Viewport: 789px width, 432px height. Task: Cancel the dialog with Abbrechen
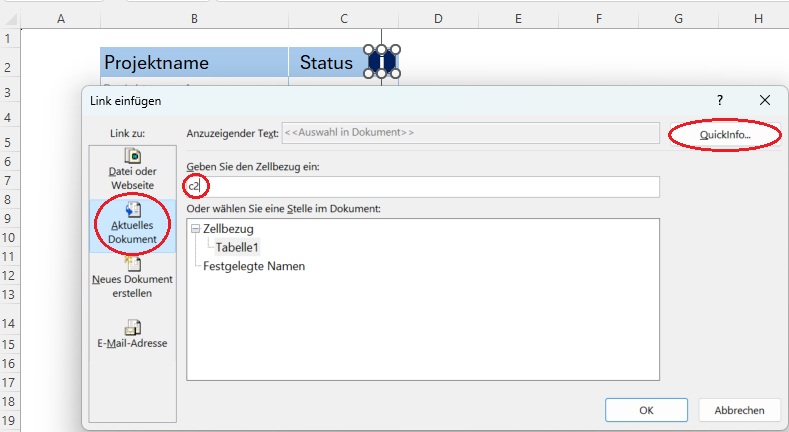tap(739, 410)
